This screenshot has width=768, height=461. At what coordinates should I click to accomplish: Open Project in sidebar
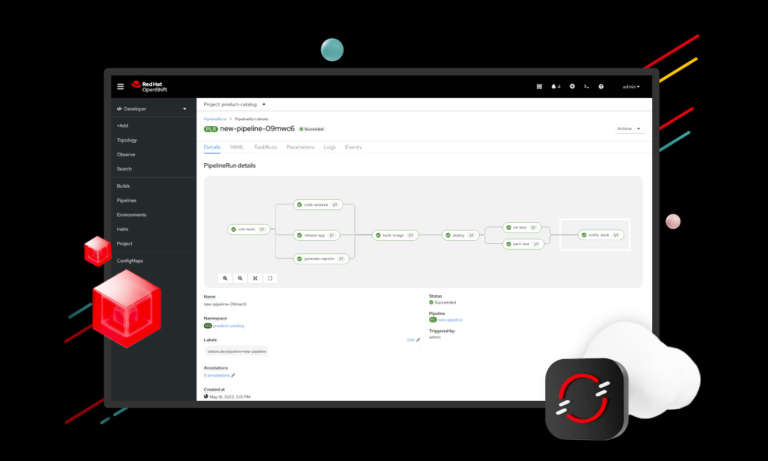tap(124, 243)
